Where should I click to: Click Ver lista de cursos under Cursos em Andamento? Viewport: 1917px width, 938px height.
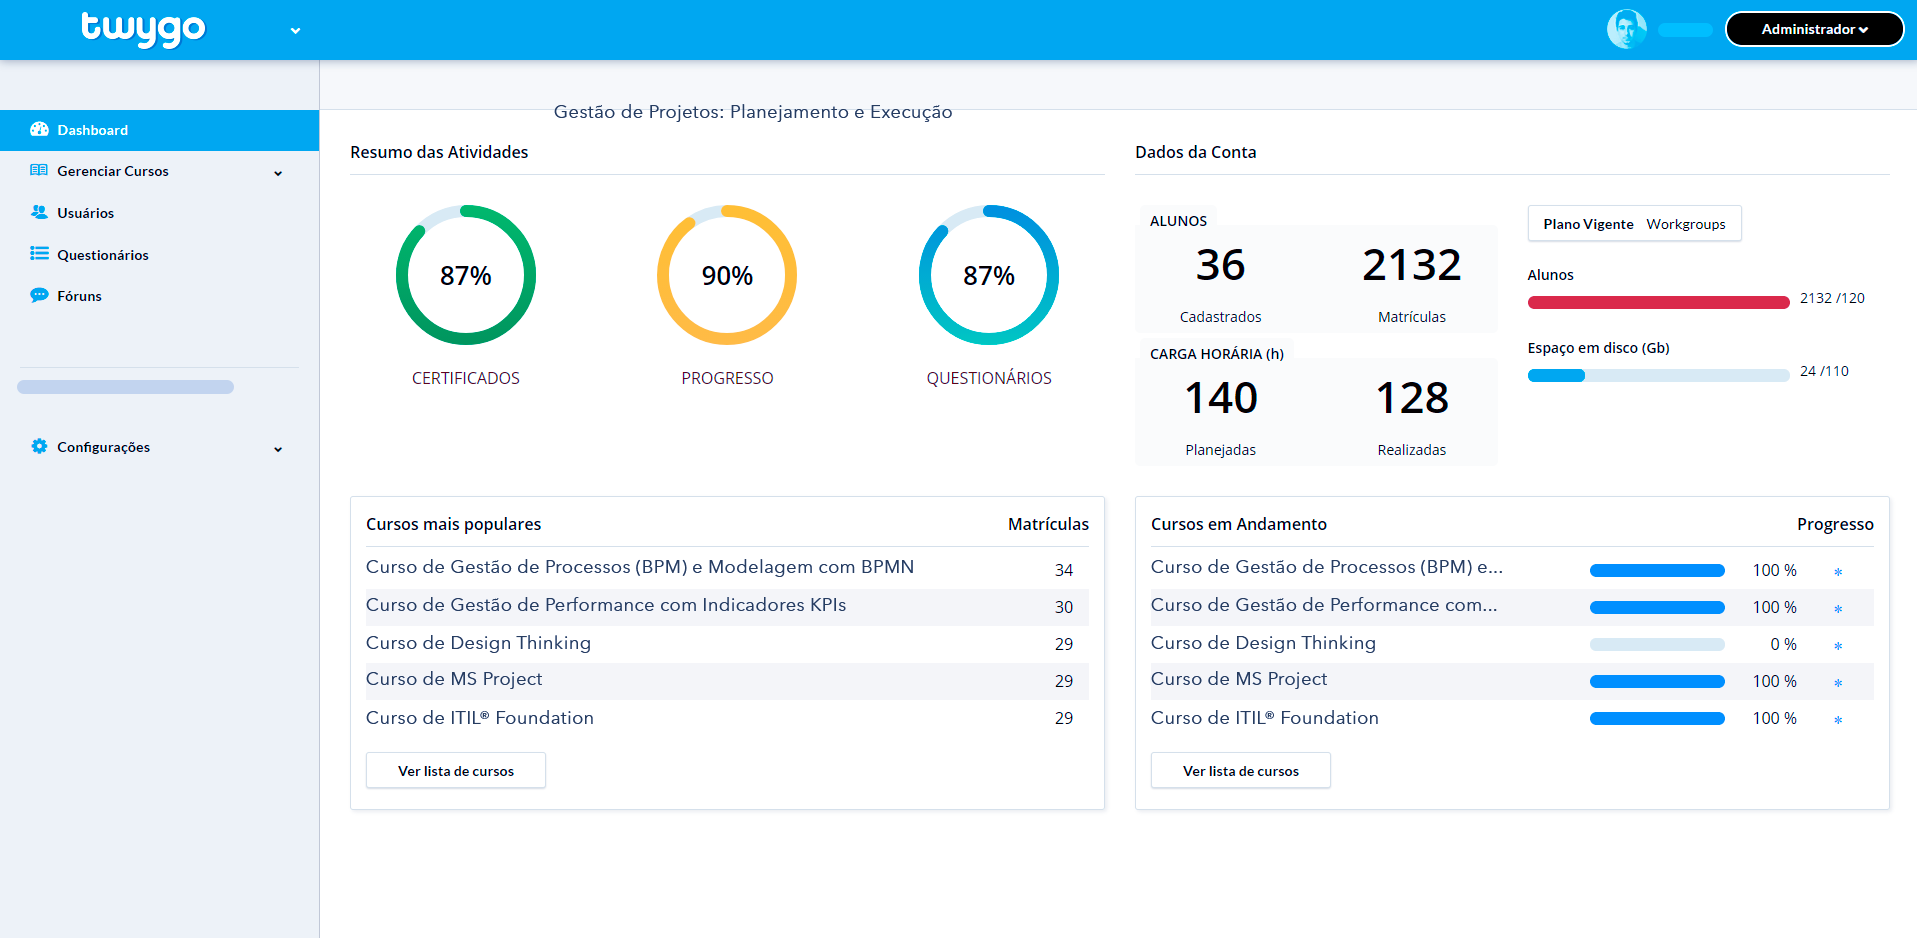point(1240,771)
